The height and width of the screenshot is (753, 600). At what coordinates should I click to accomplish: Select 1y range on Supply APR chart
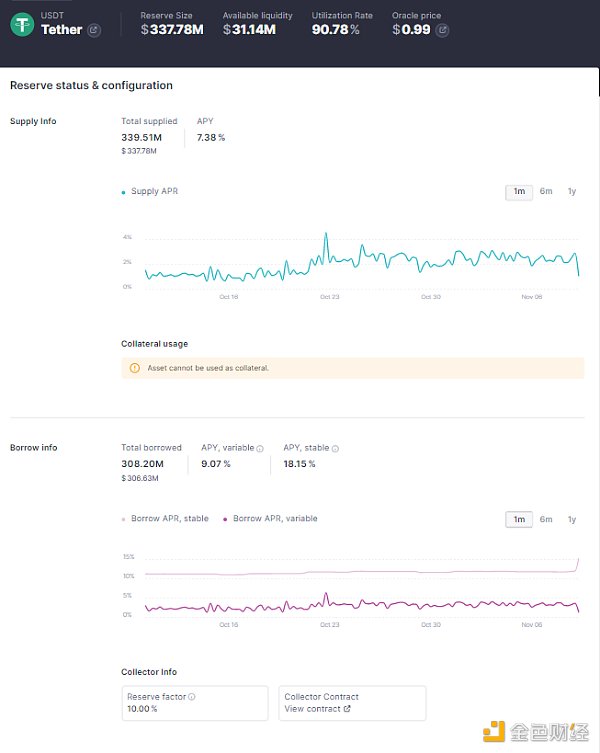point(572,192)
